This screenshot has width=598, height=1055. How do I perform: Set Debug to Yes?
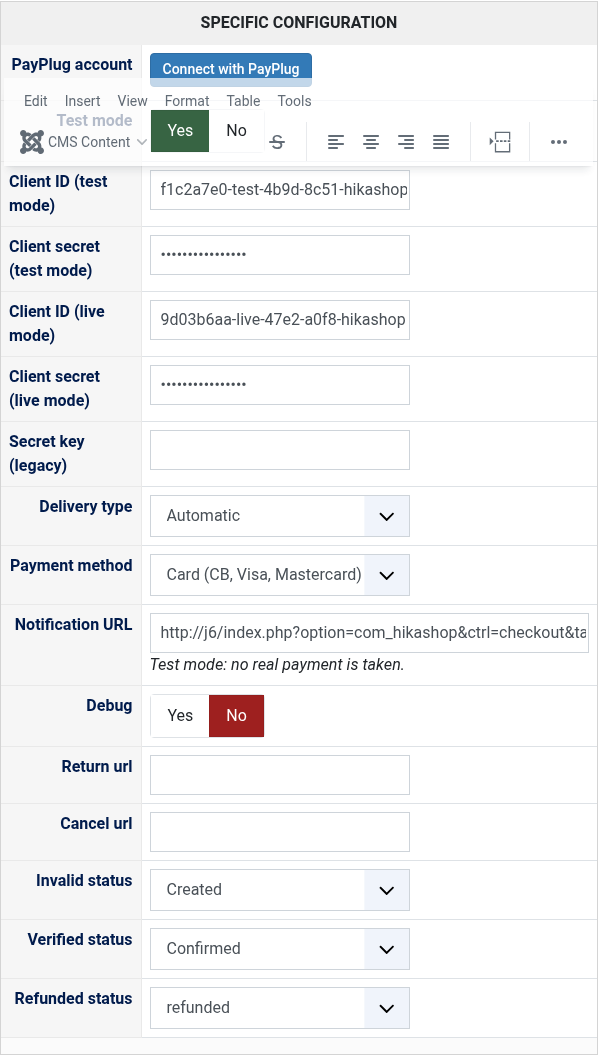pyautogui.click(x=180, y=716)
